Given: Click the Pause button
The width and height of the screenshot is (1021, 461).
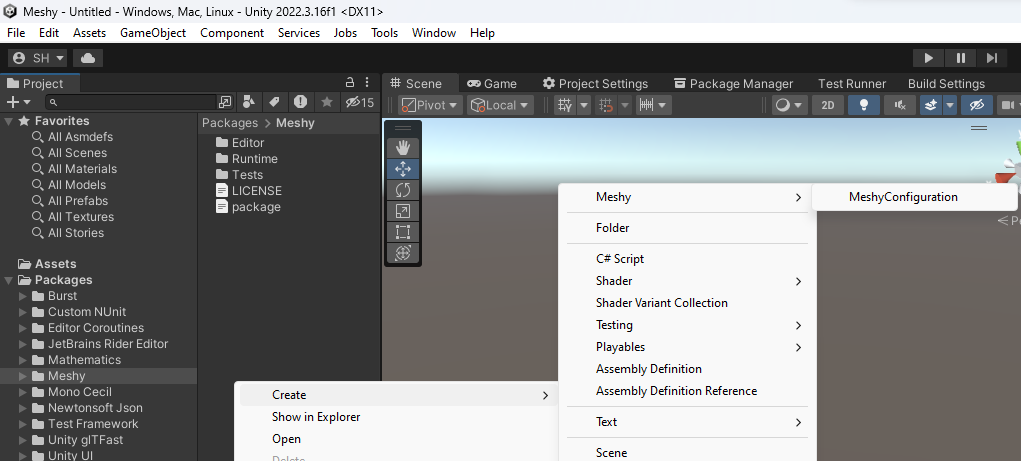Looking at the screenshot, I should [960, 58].
